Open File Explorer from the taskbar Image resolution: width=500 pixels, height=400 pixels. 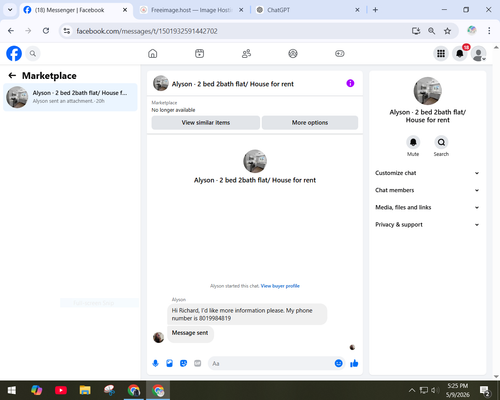click(85, 390)
